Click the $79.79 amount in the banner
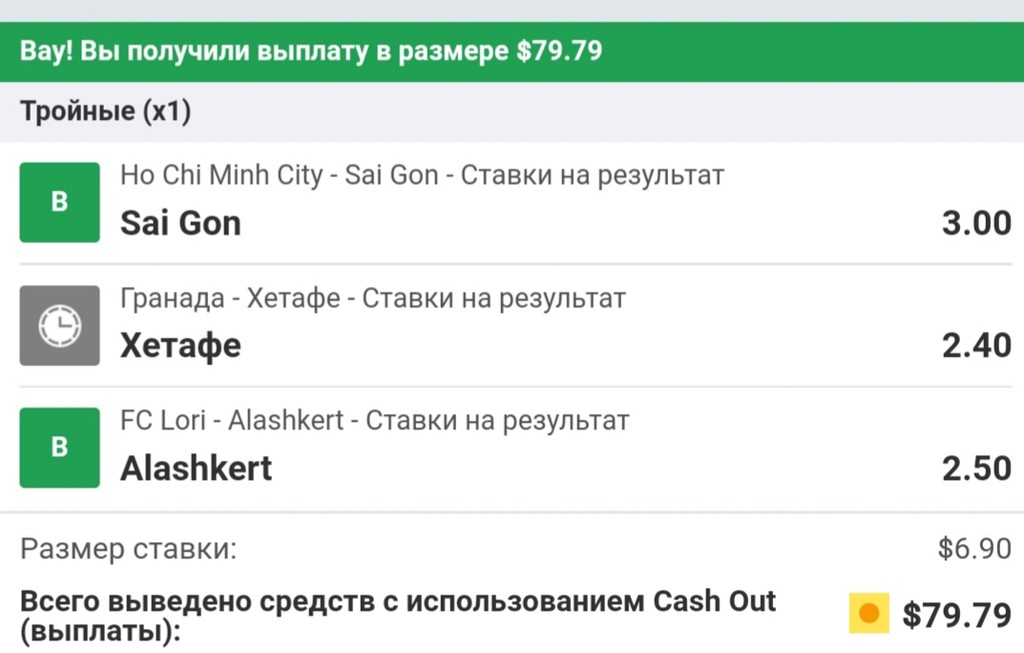Screen dimensions: 1024x653 click(559, 51)
